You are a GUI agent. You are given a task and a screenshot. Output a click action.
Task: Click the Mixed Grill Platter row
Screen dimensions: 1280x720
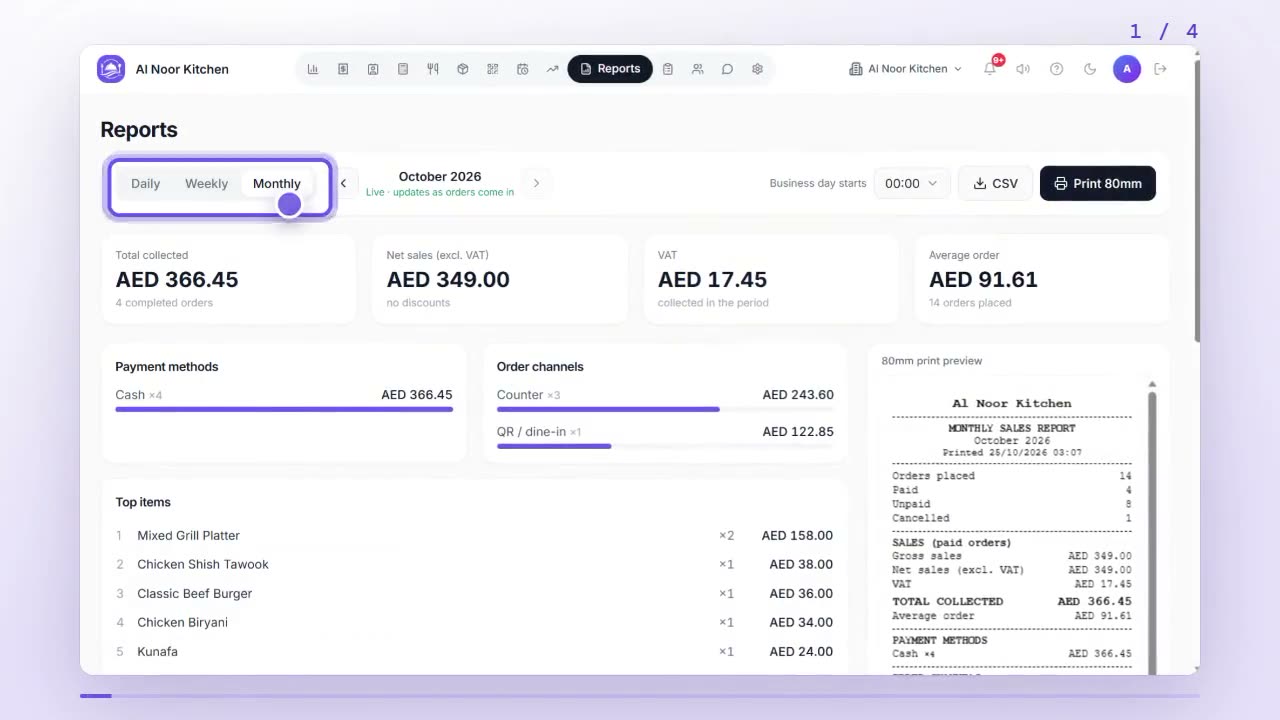(474, 536)
